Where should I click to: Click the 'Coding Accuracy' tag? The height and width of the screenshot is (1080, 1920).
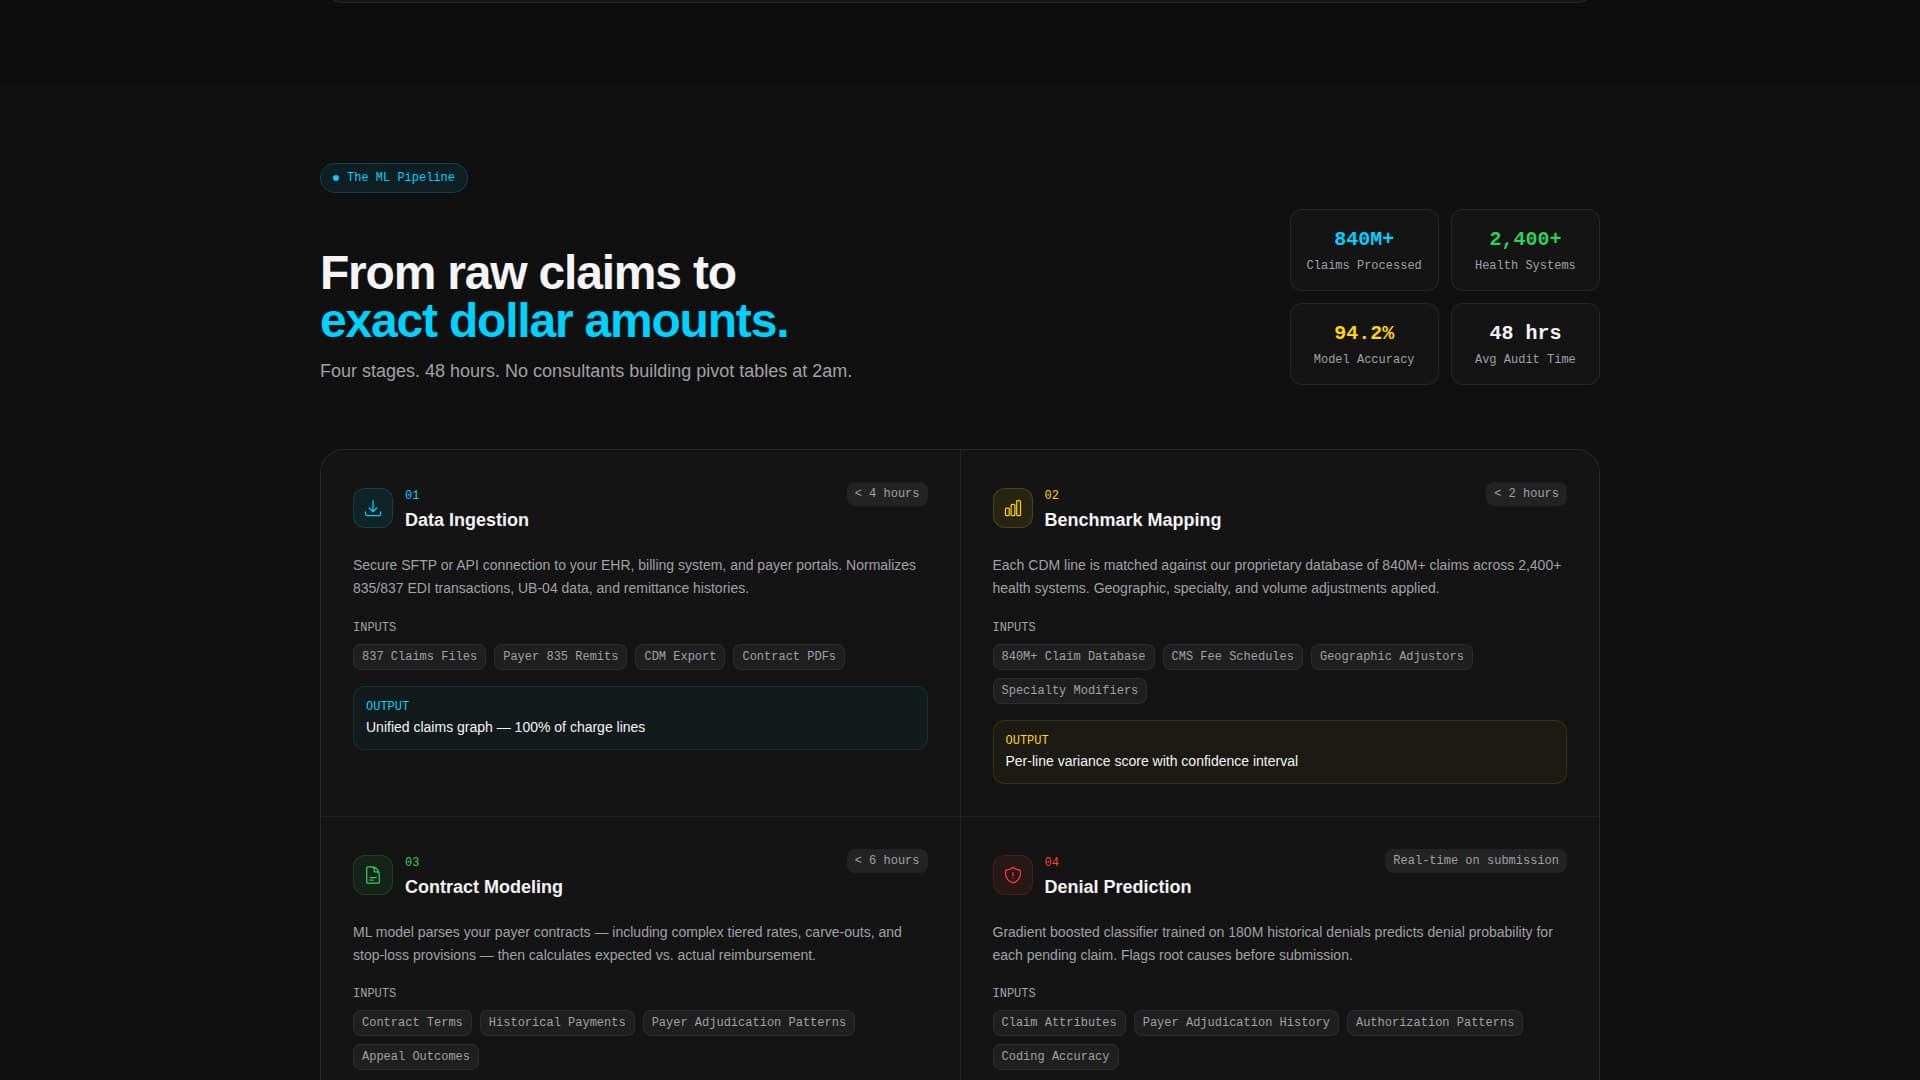[x=1055, y=1057]
